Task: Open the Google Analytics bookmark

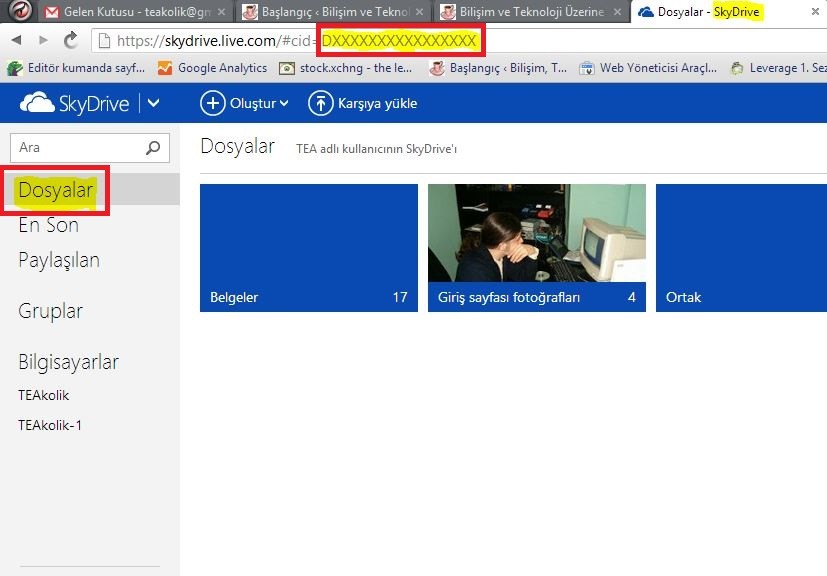Action: 213,68
